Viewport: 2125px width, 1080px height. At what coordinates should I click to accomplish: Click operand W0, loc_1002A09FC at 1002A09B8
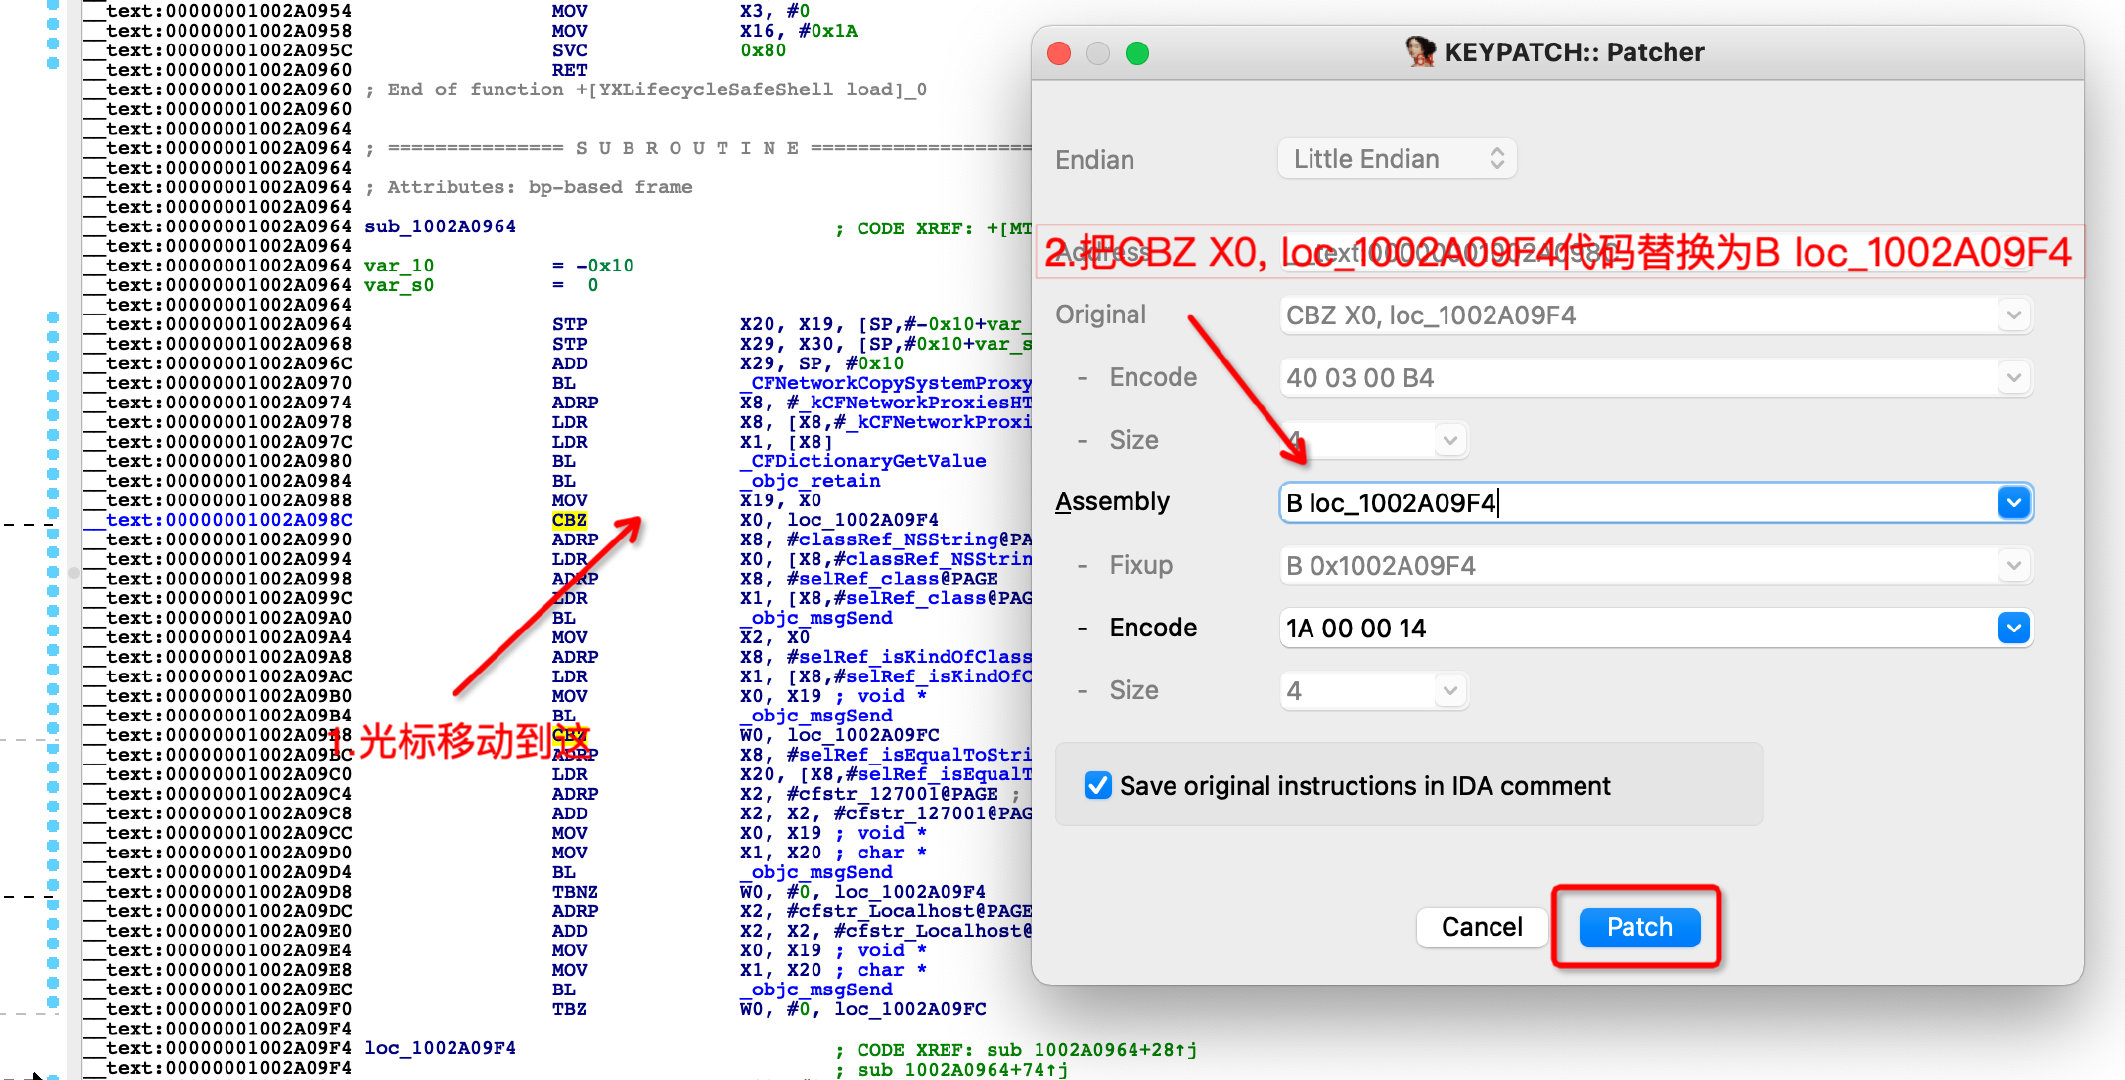(x=839, y=735)
